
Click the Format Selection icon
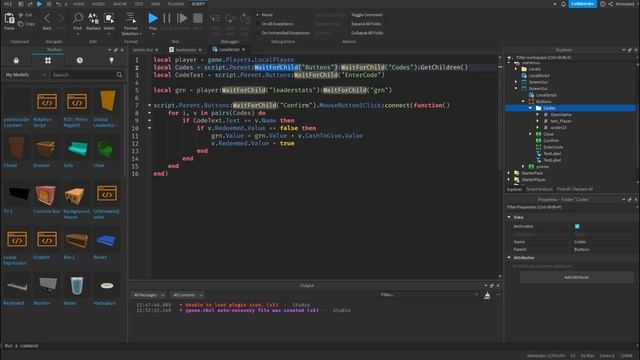[x=130, y=18]
